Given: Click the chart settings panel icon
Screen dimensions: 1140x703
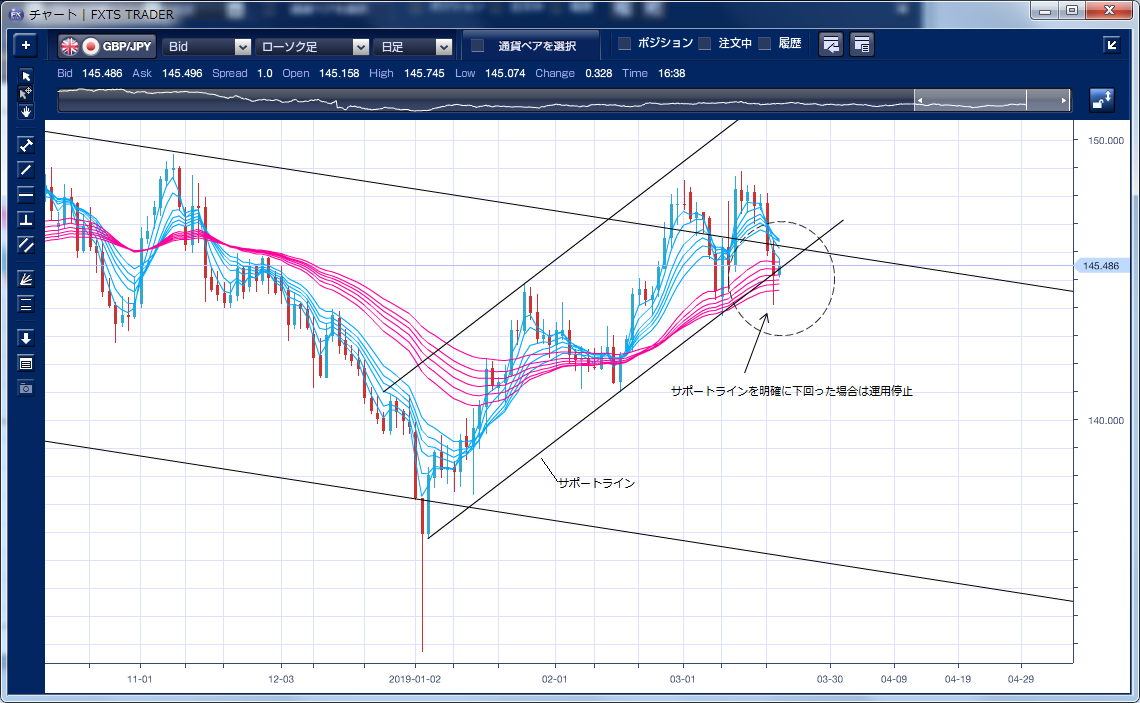Looking at the screenshot, I should pos(862,45).
